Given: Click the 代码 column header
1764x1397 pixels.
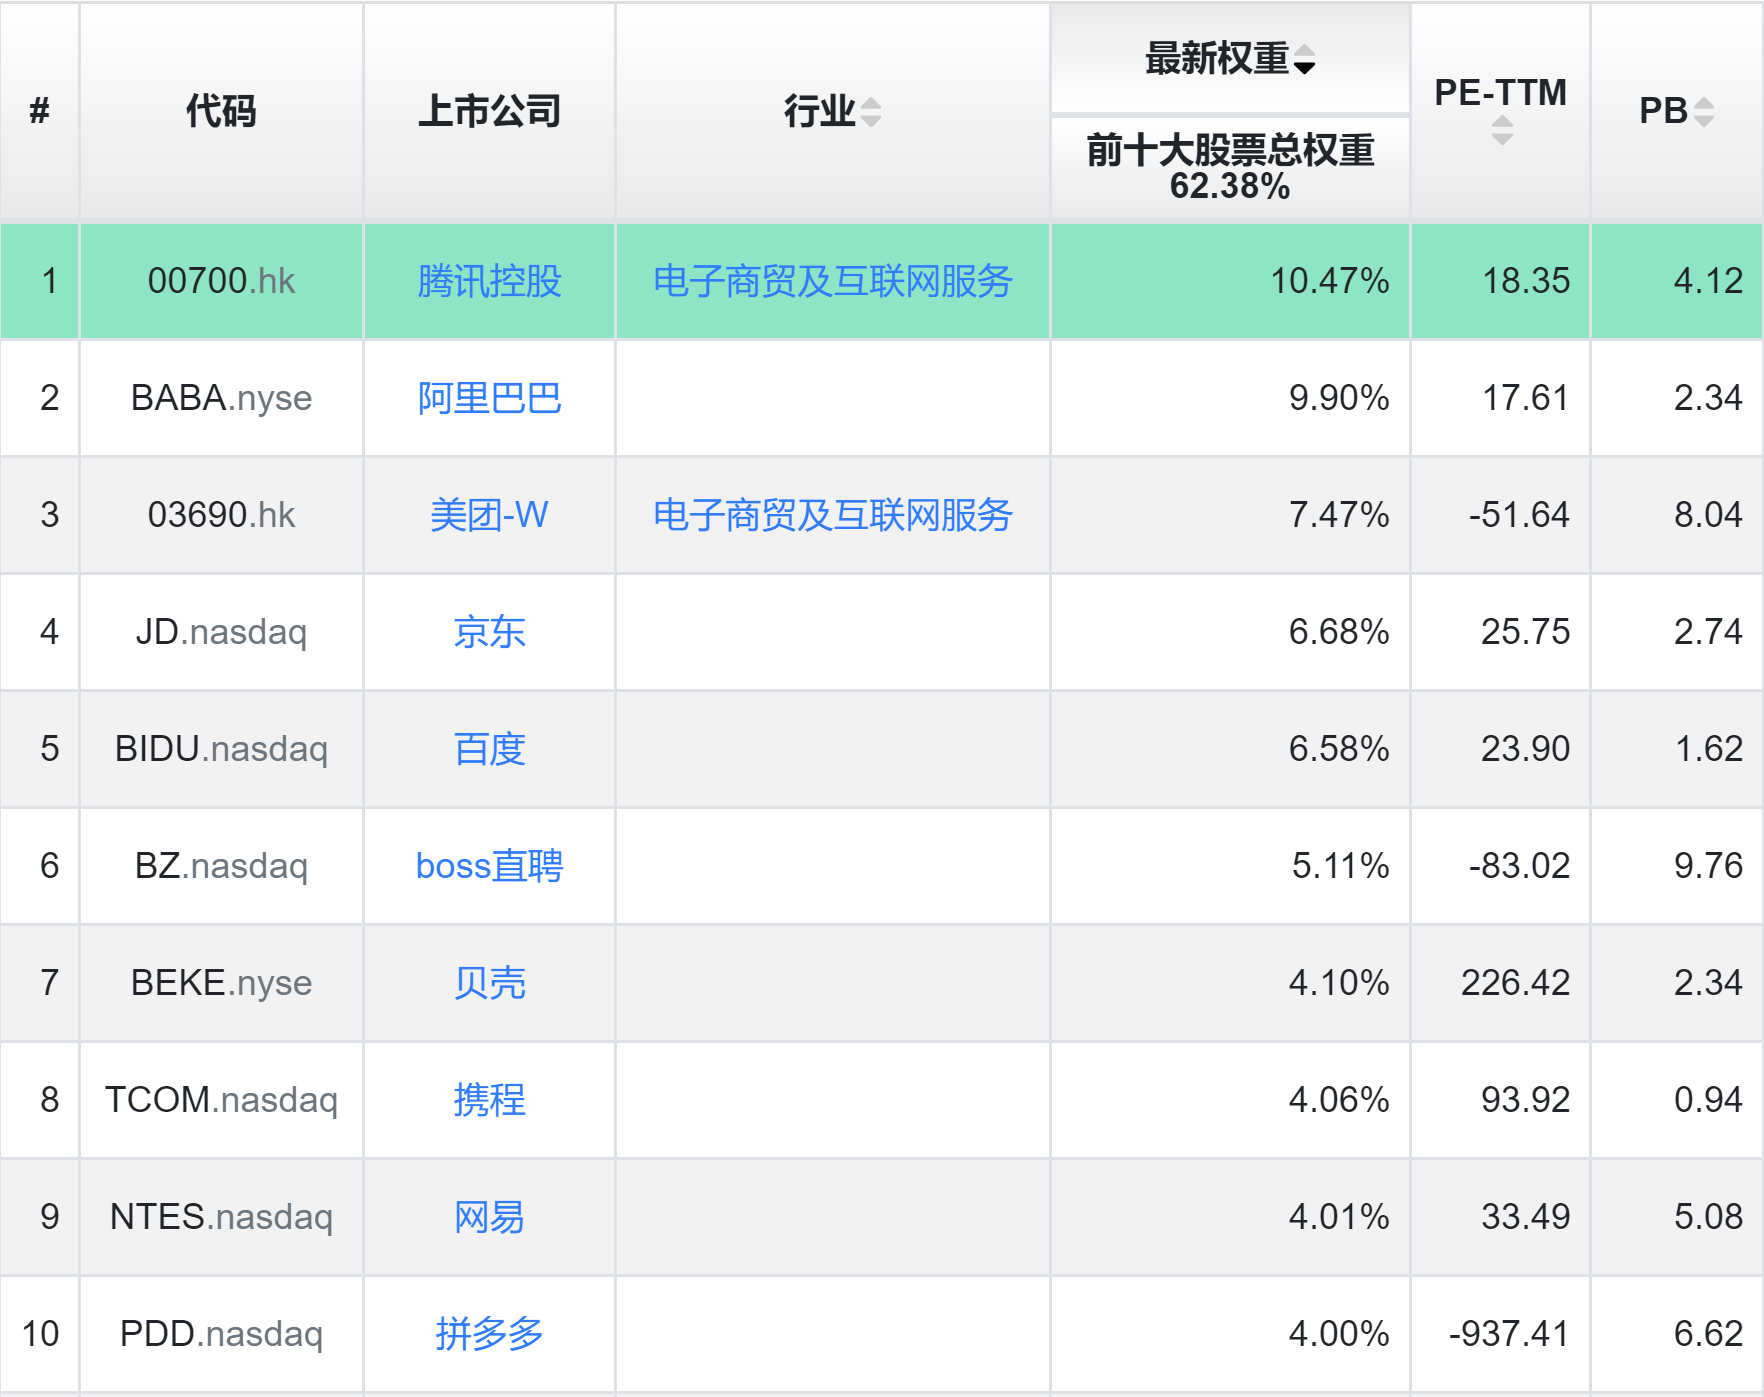Looking at the screenshot, I should click(221, 111).
